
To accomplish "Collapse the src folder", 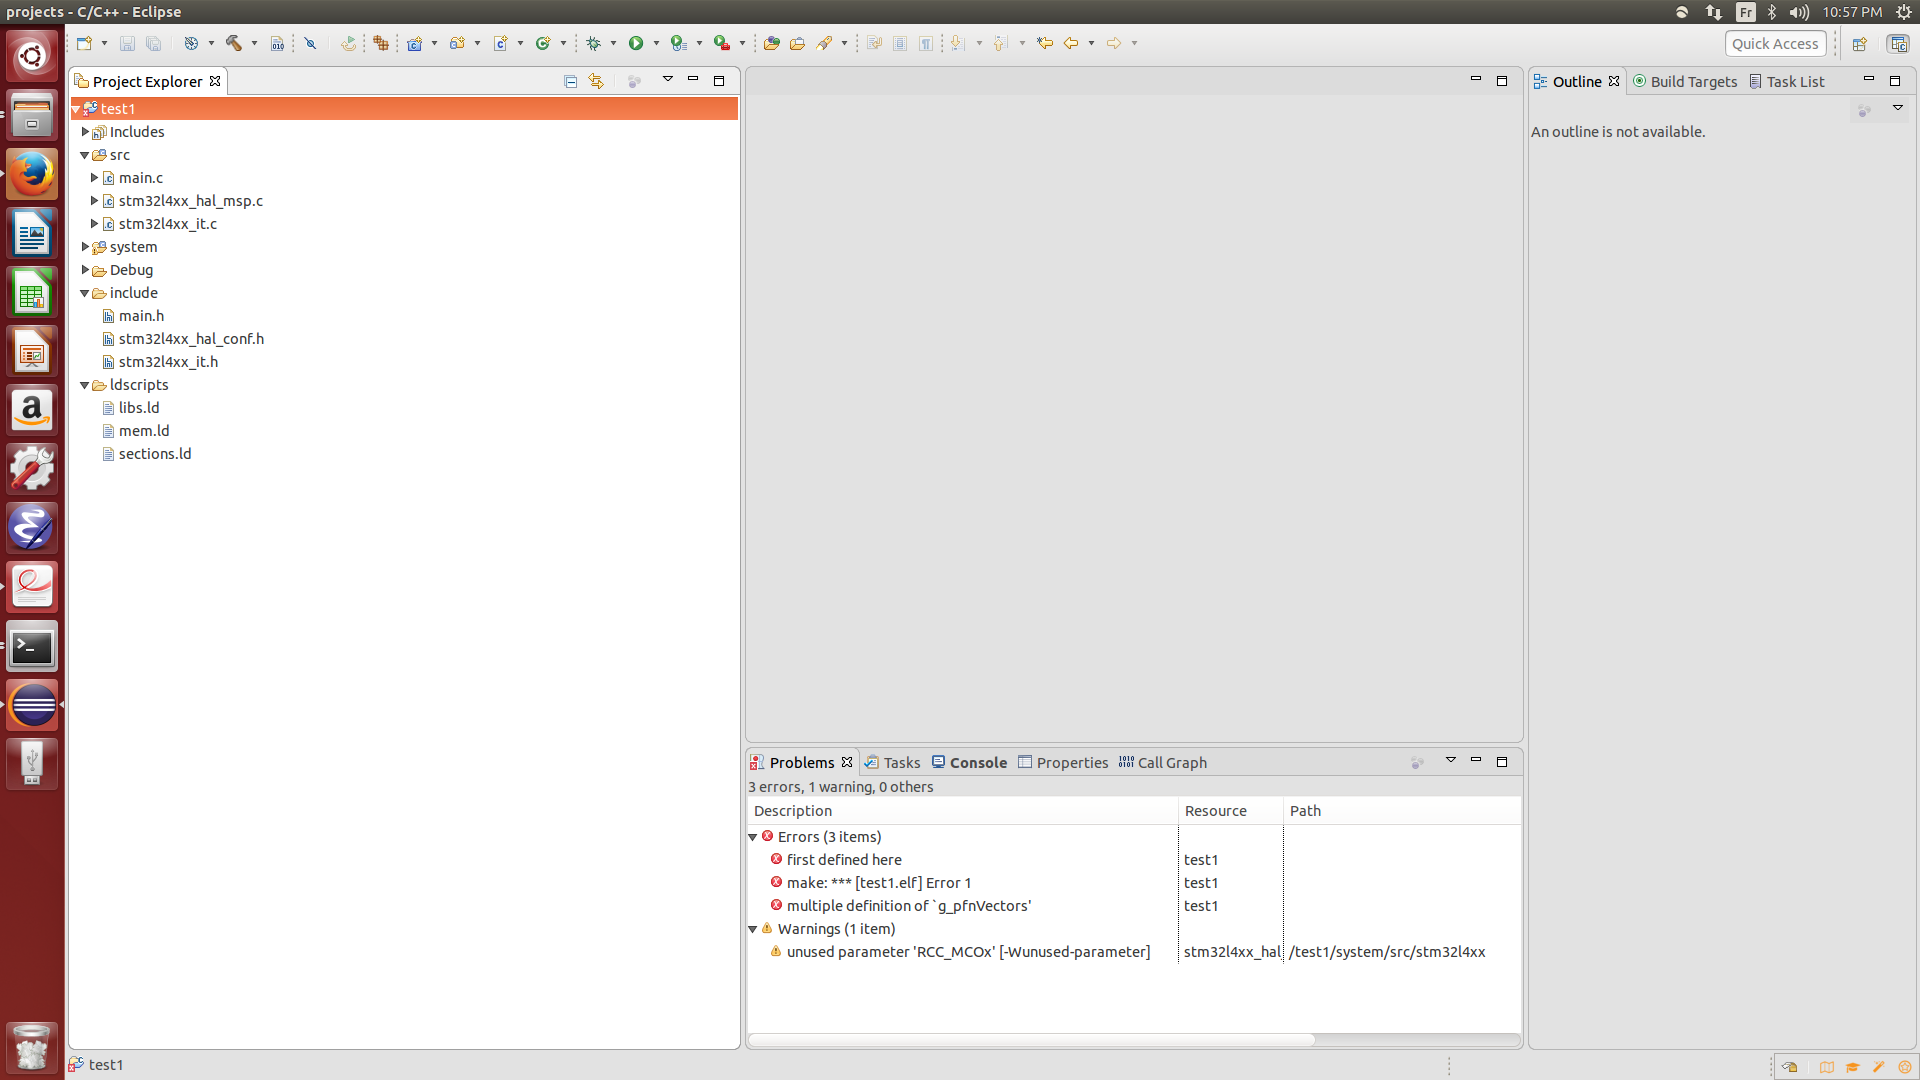I will coord(85,155).
